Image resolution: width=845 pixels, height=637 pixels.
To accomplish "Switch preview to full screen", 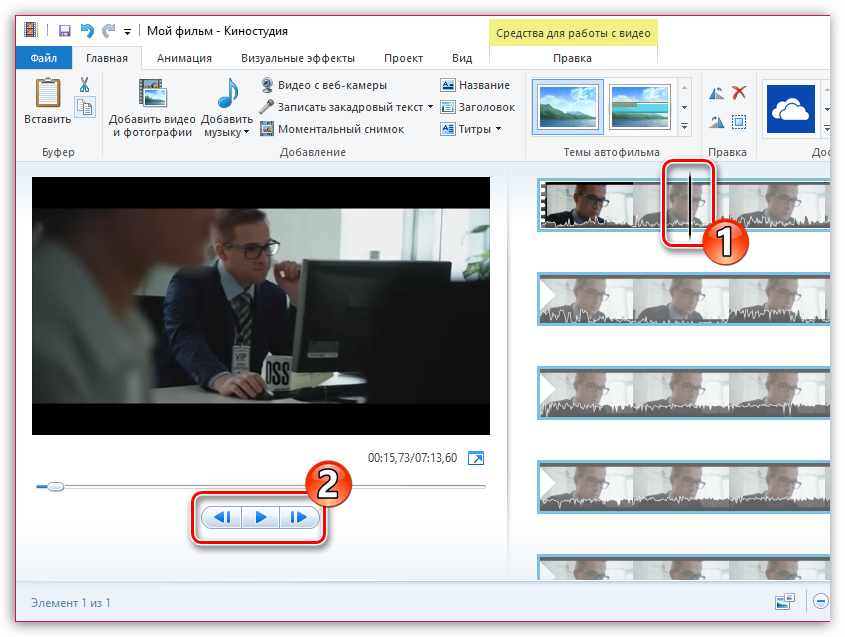I will pyautogui.click(x=476, y=458).
